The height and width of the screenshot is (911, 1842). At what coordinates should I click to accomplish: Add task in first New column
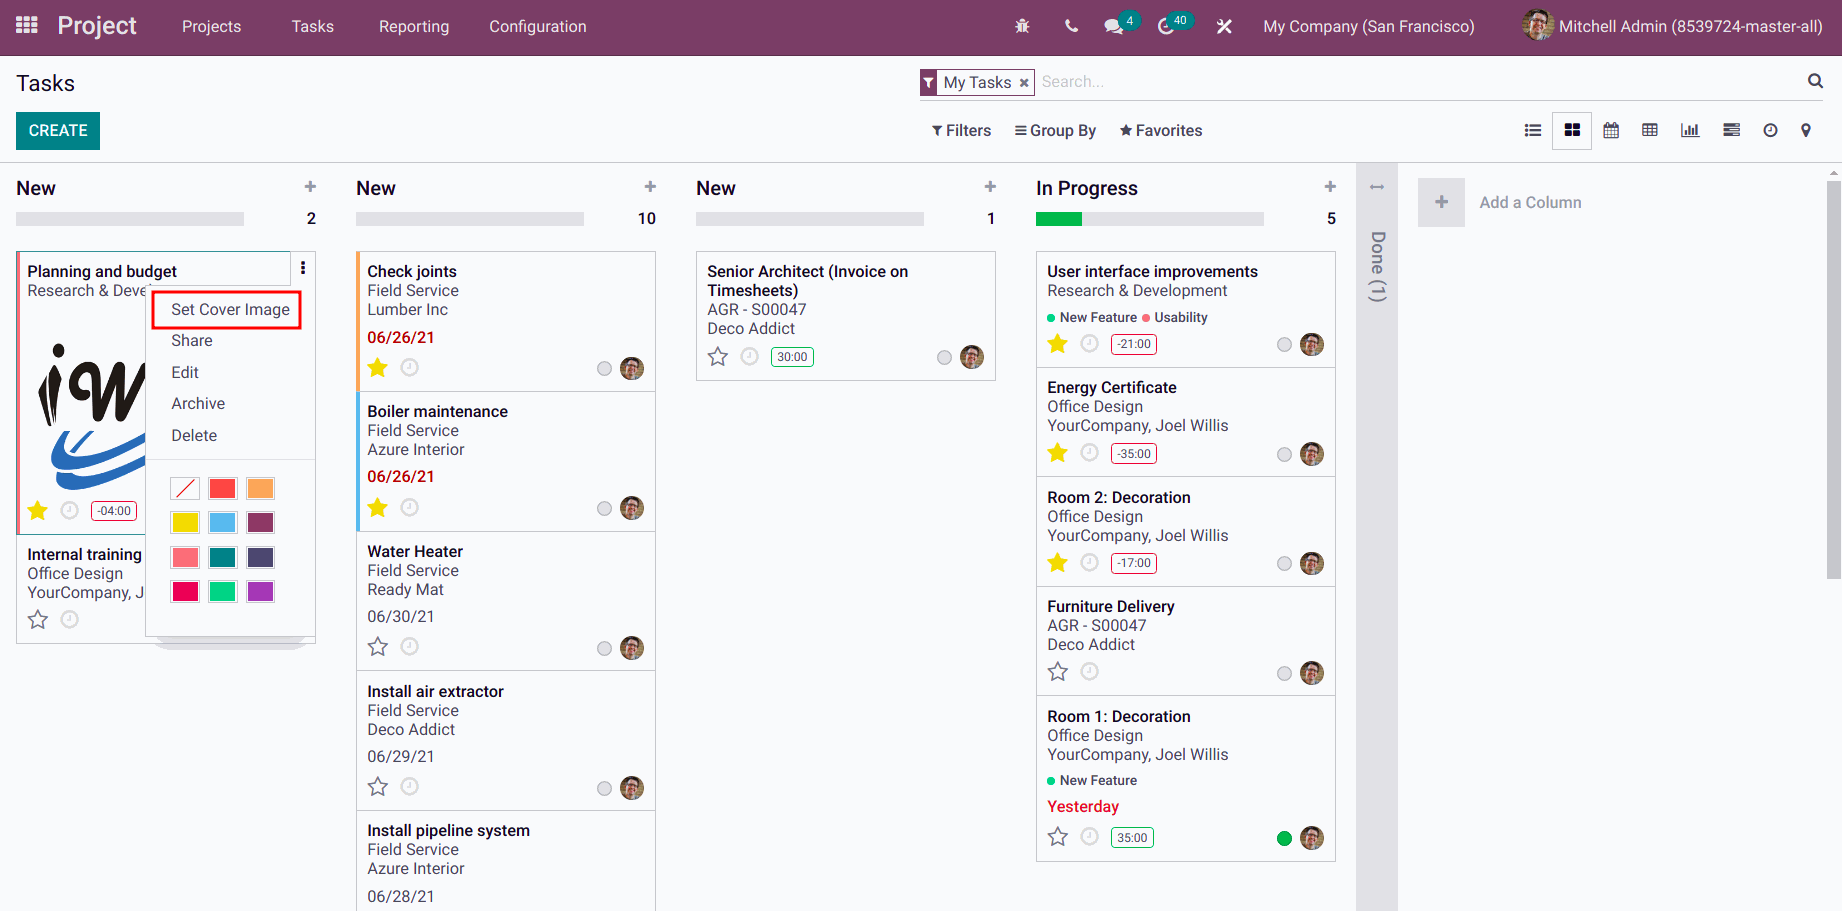[310, 187]
